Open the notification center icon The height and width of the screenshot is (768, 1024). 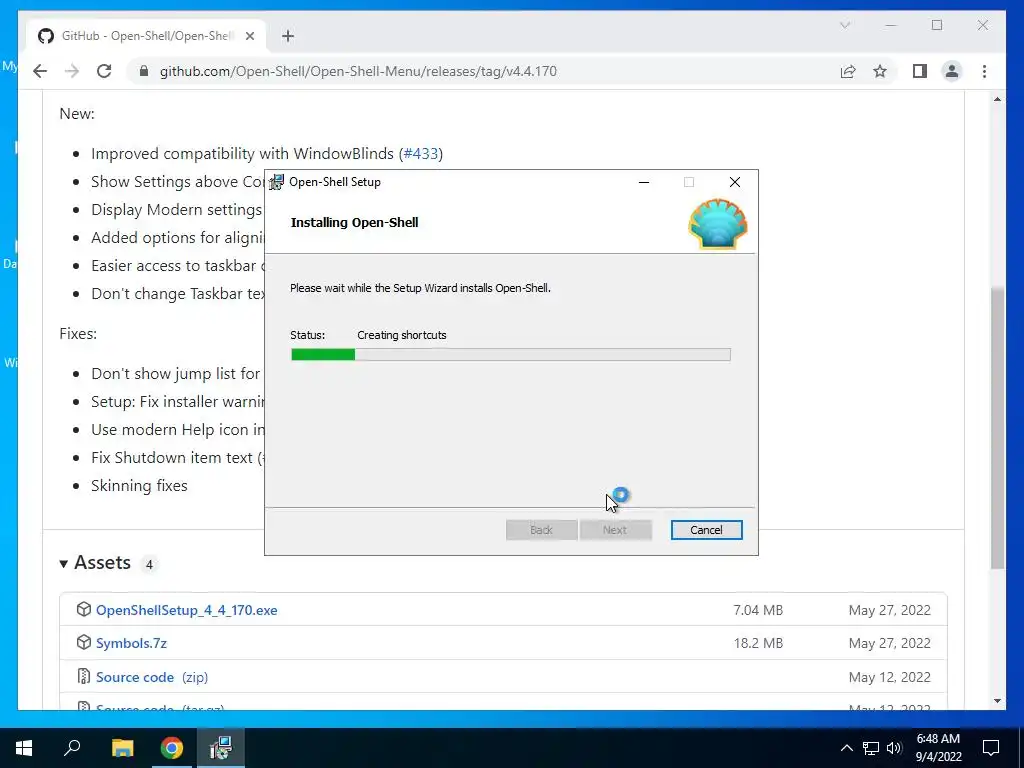(991, 748)
